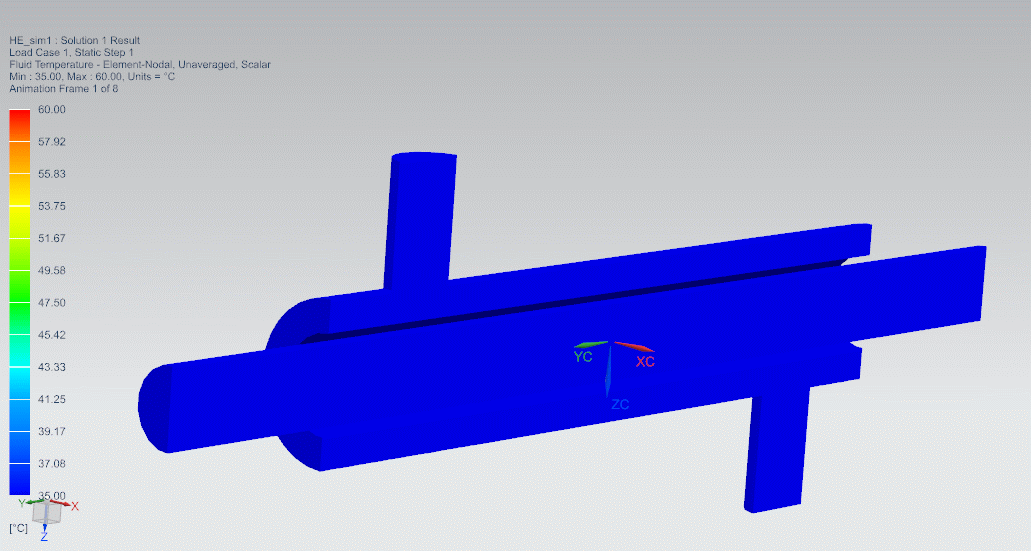The width and height of the screenshot is (1031, 551).
Task: Click the 'Fluid Temperature - Element-Nodal' result line
Action: (139, 64)
